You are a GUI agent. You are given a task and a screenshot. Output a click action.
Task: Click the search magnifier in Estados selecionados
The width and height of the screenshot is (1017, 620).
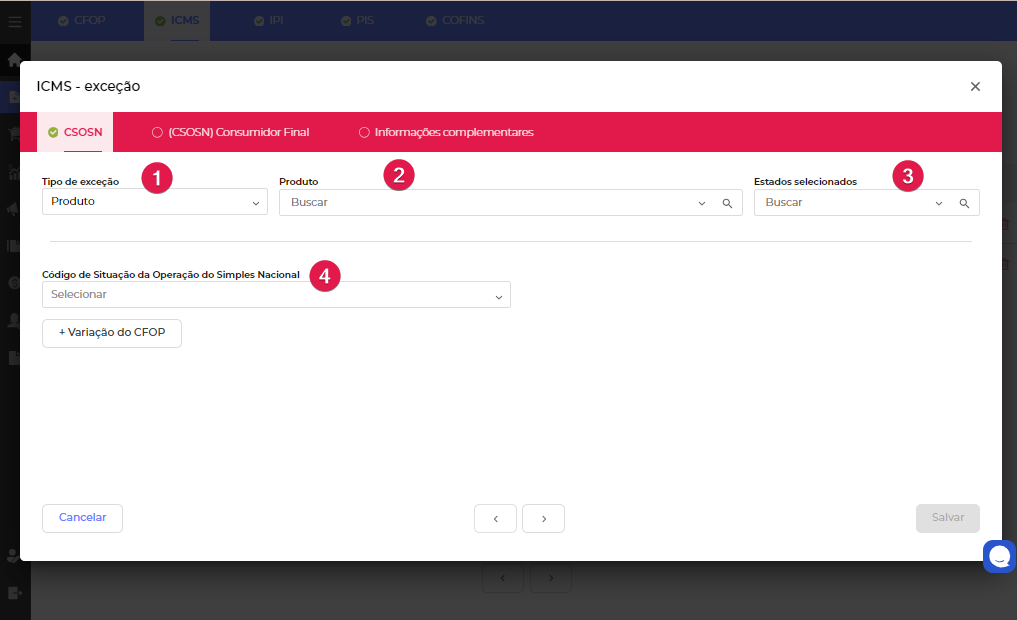964,203
